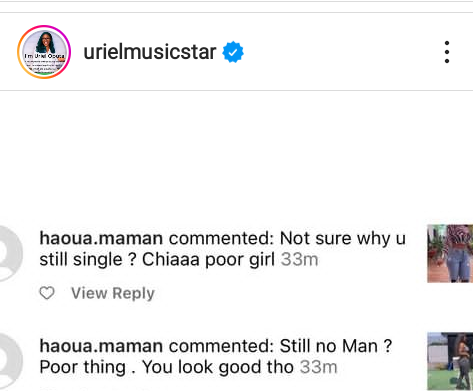The height and width of the screenshot is (391, 473).
Task: Click "Not sure why u" notification line
Action: (343, 239)
